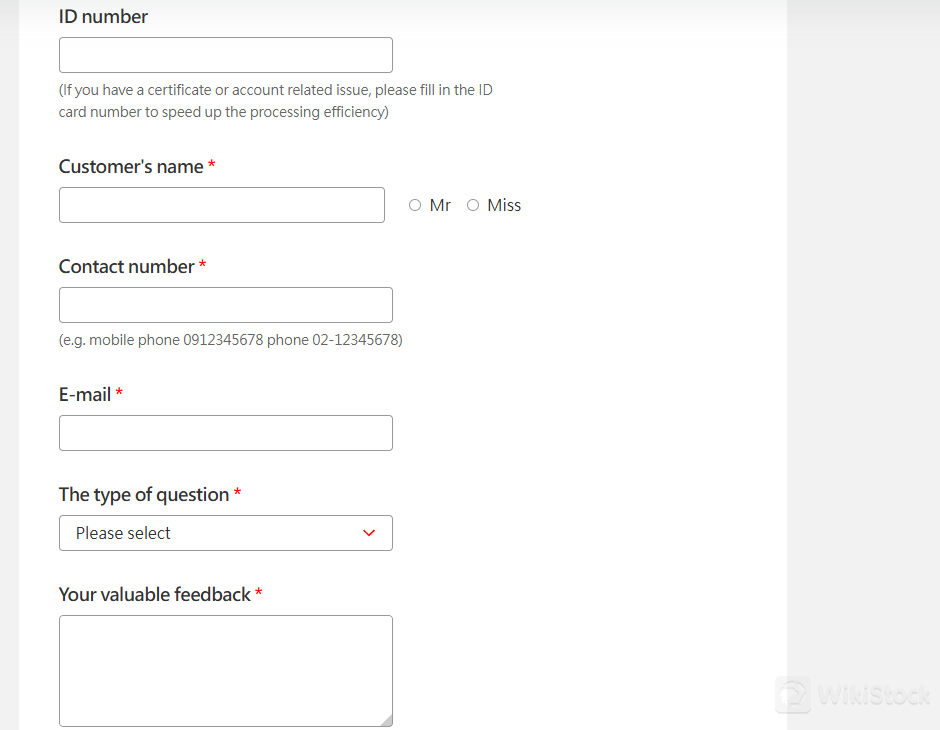The height and width of the screenshot is (730, 940).
Task: Click 'Your valuable feedback' label
Action: point(154,595)
